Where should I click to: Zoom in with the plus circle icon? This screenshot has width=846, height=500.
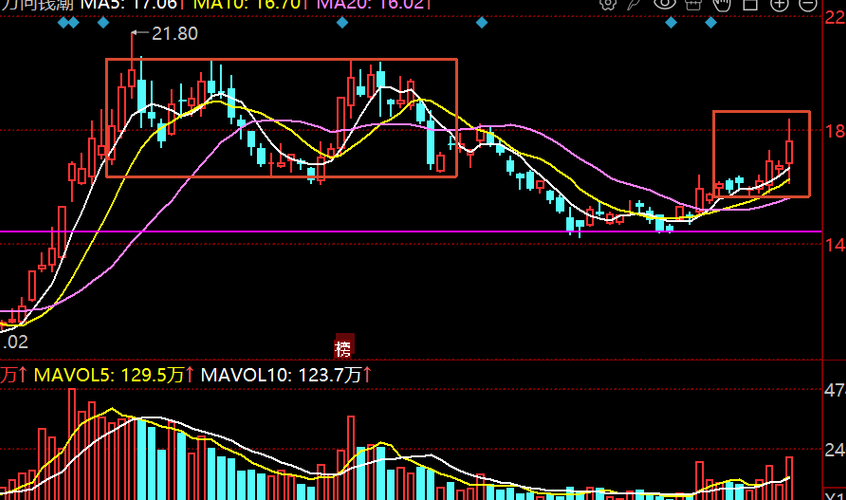779,4
